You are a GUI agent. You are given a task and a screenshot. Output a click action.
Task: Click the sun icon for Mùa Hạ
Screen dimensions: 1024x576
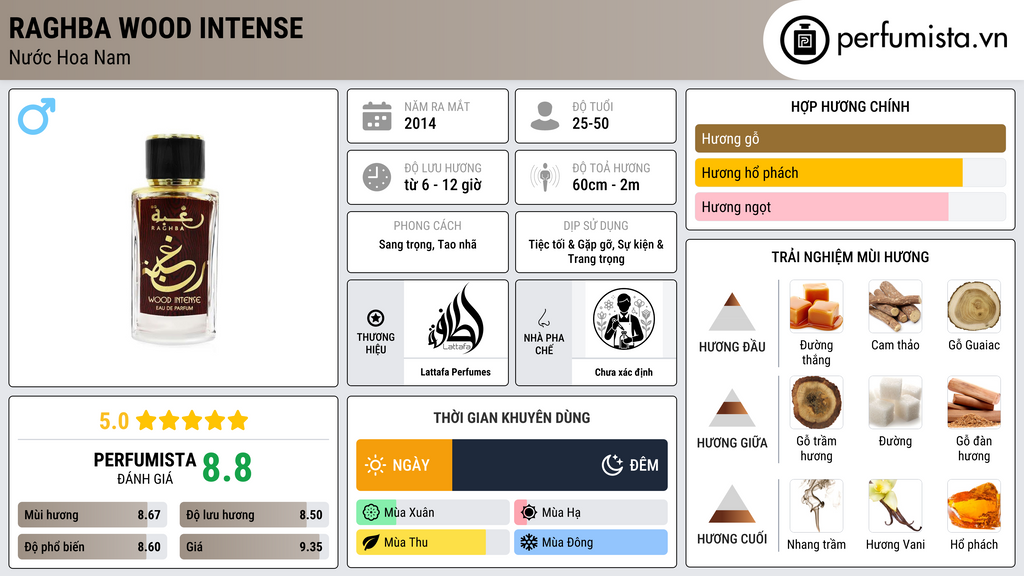coord(529,513)
